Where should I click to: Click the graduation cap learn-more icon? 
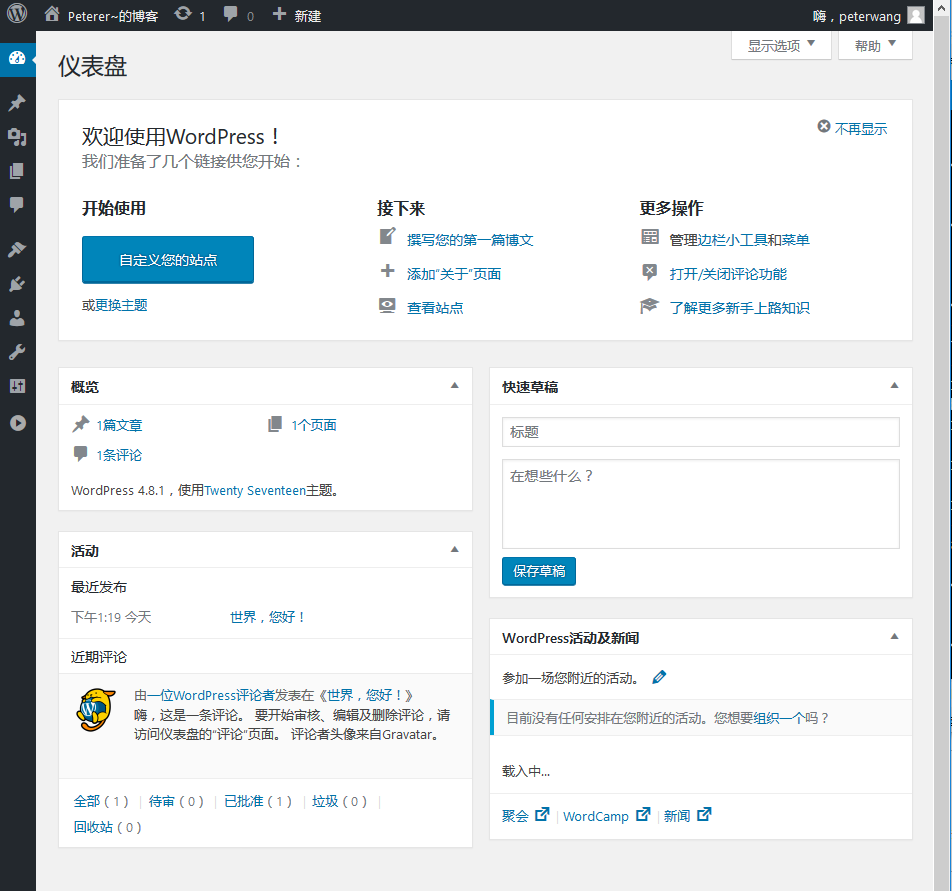650,305
